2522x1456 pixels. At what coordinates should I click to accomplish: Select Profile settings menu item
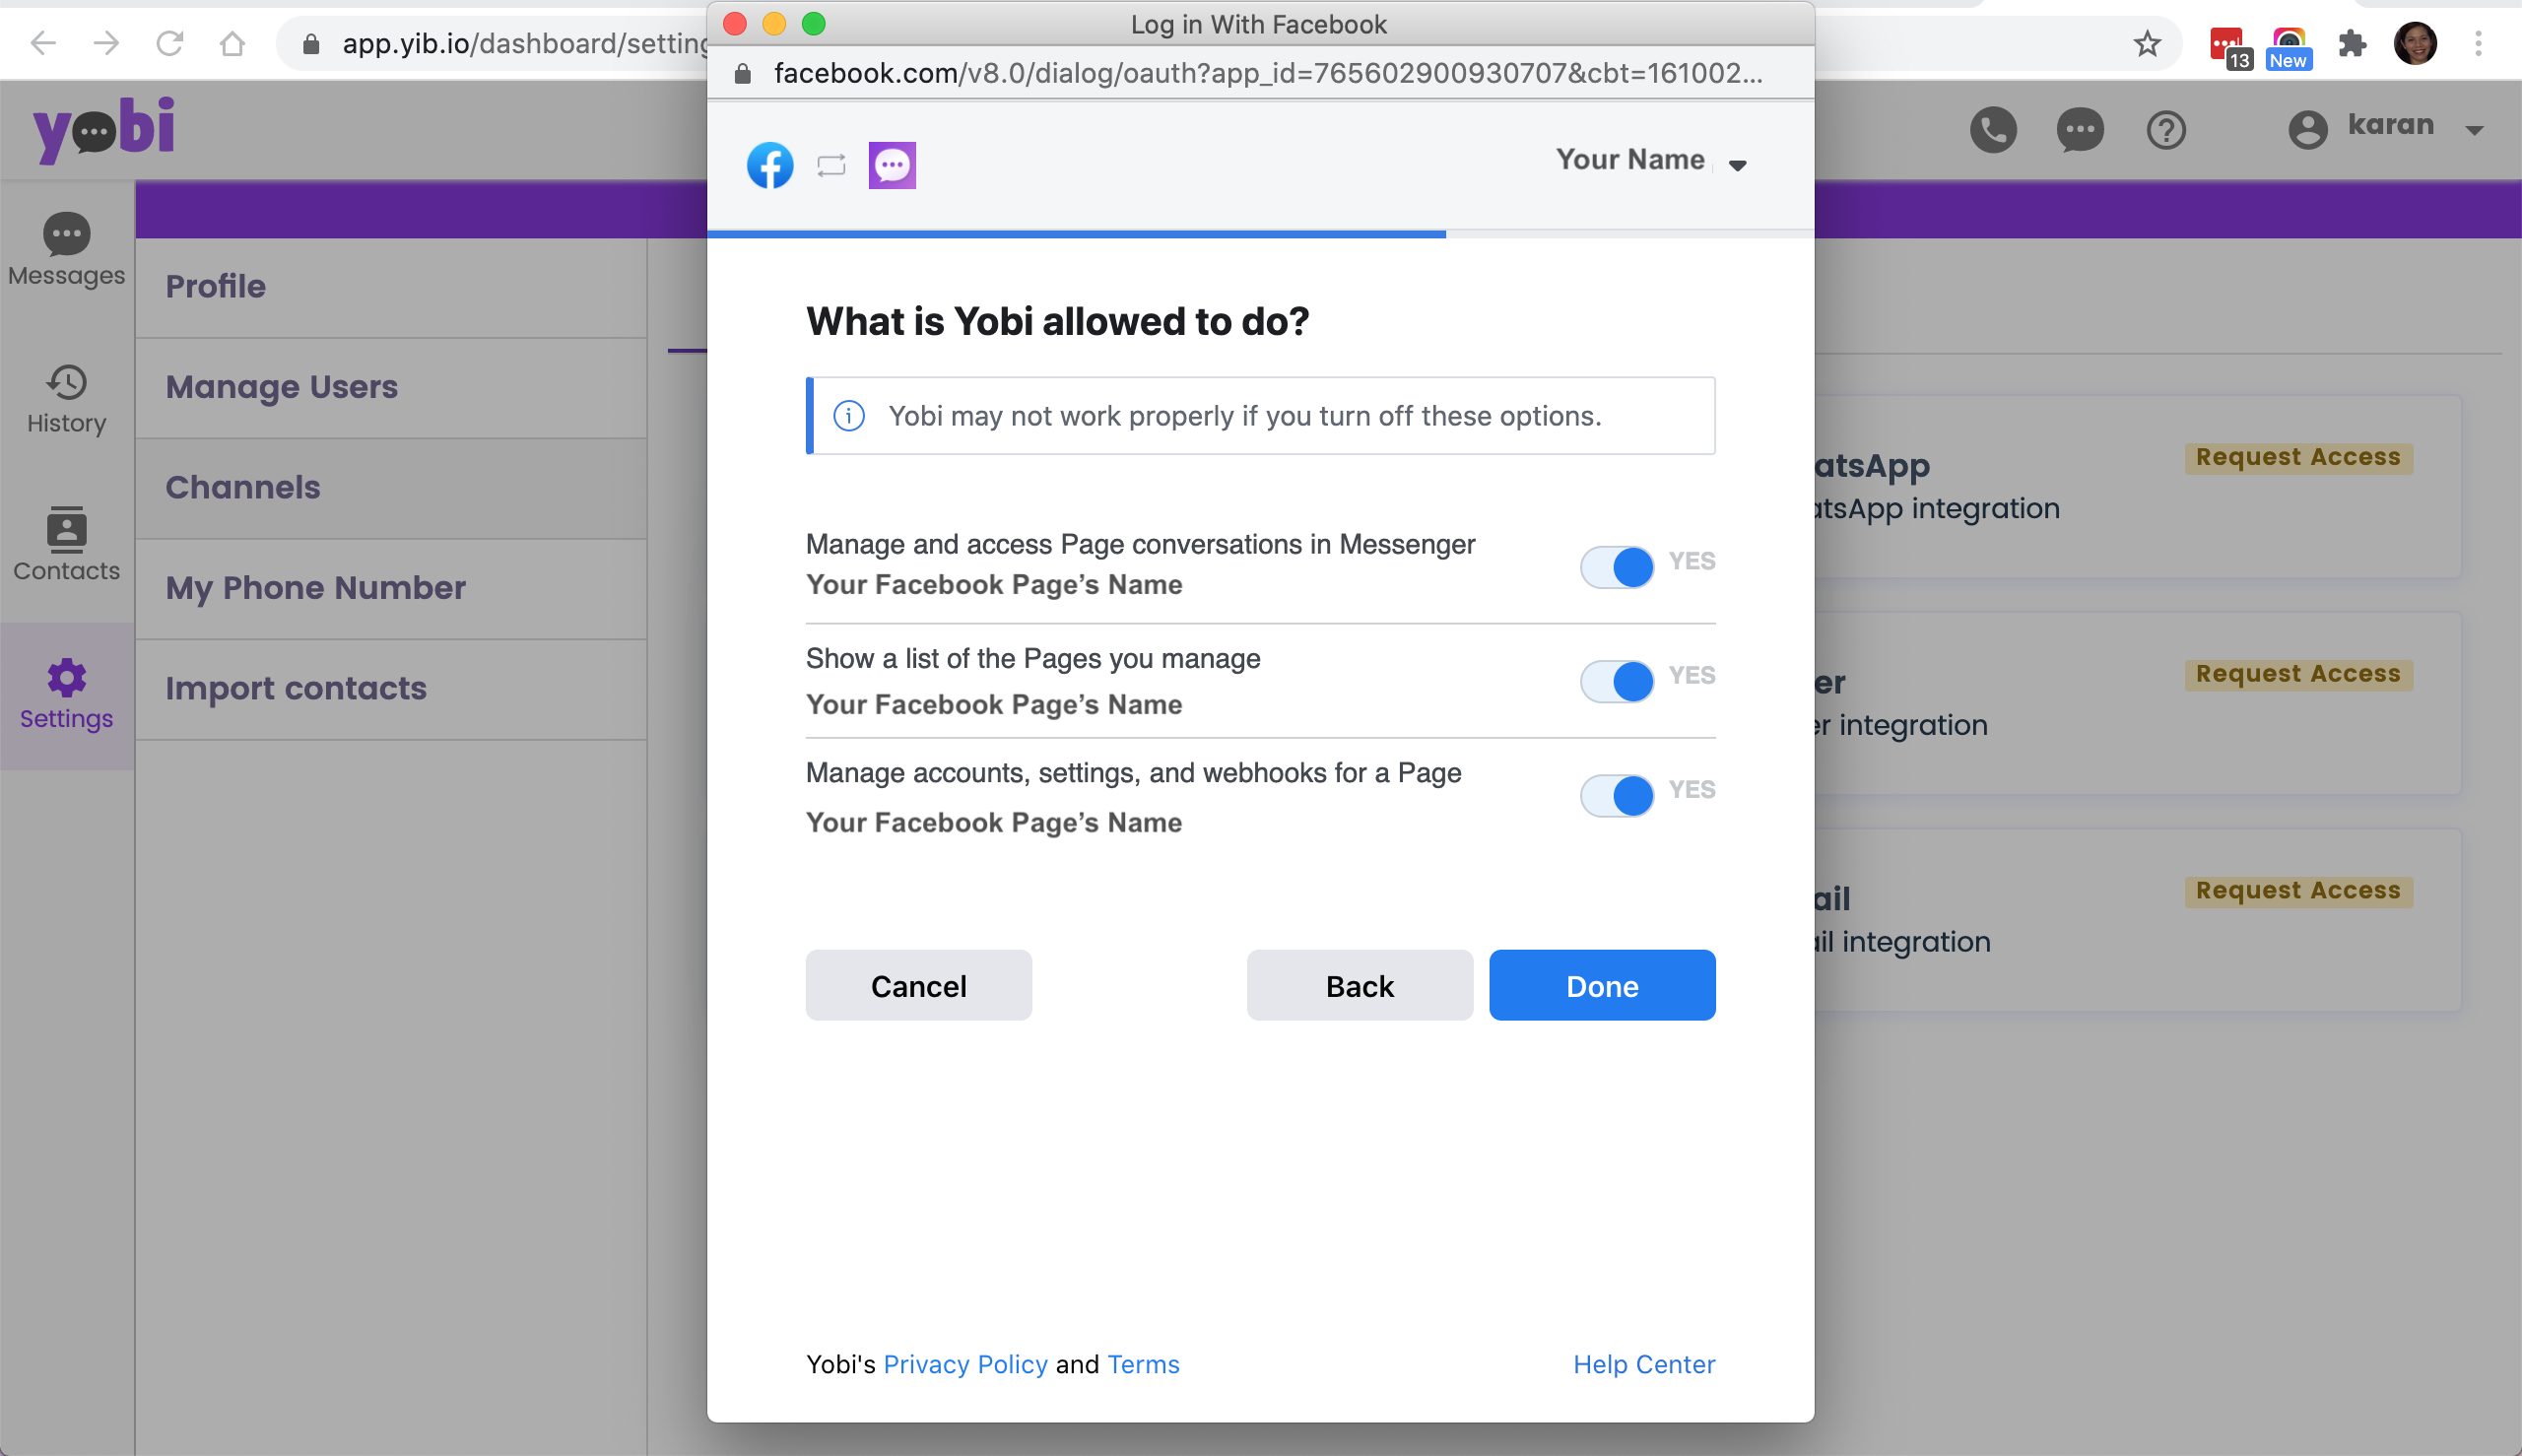tap(391, 287)
